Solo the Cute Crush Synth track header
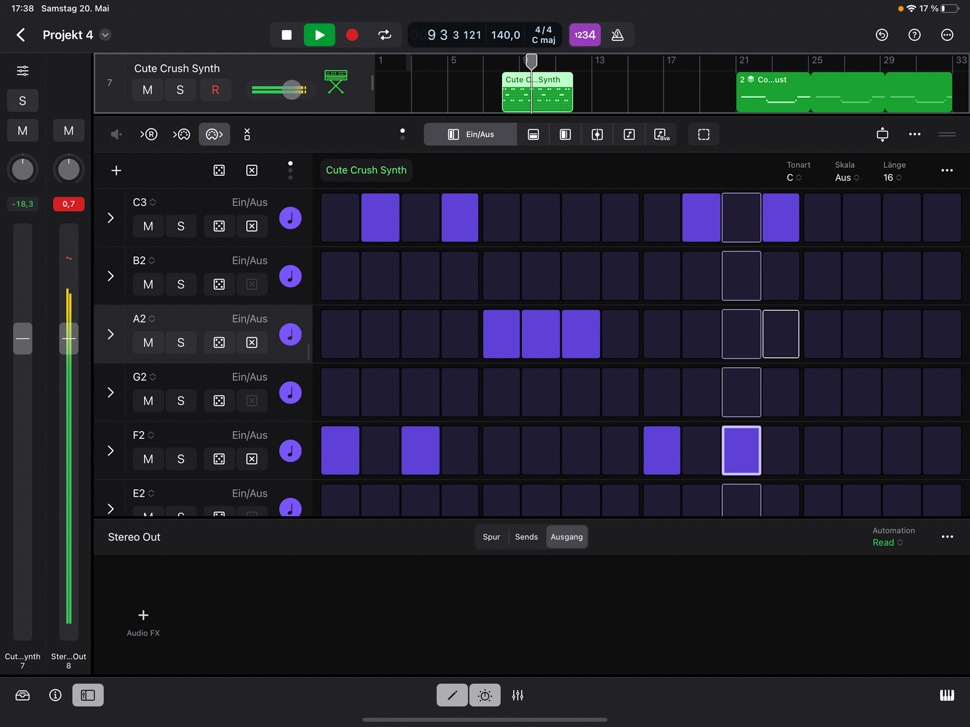The image size is (970, 727). pyautogui.click(x=180, y=90)
